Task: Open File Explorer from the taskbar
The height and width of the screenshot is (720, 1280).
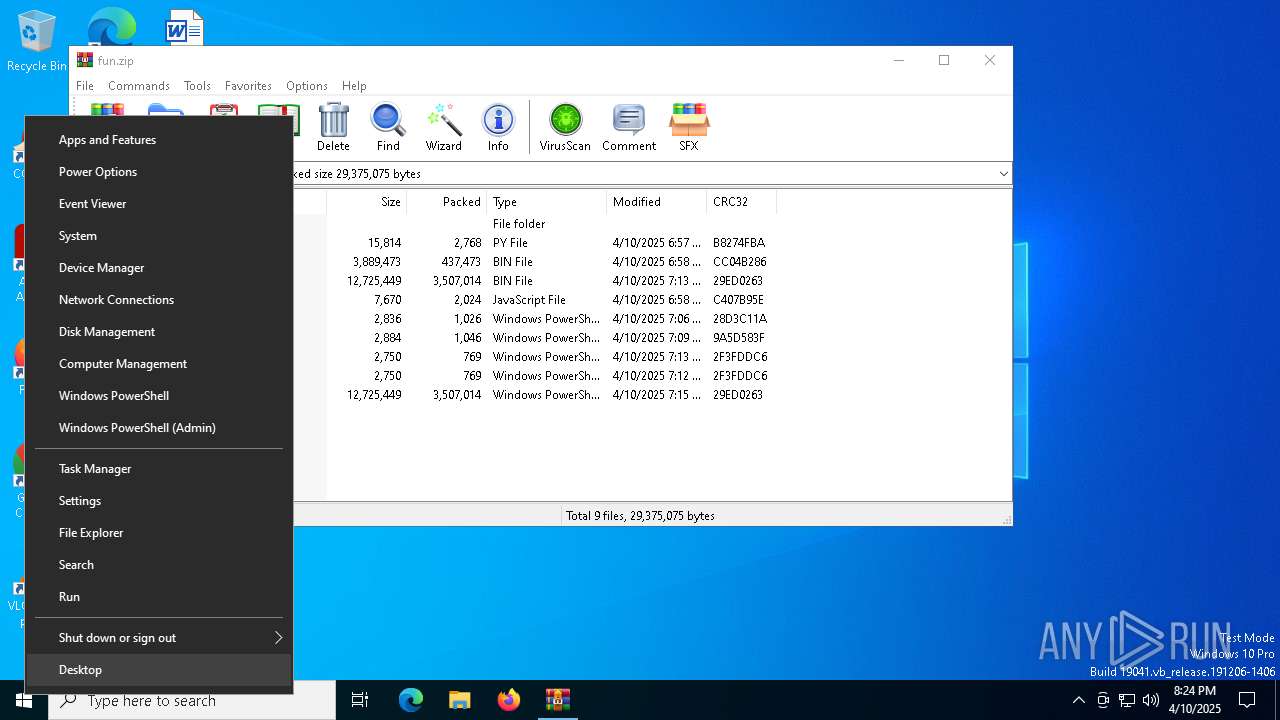Action: pos(459,700)
